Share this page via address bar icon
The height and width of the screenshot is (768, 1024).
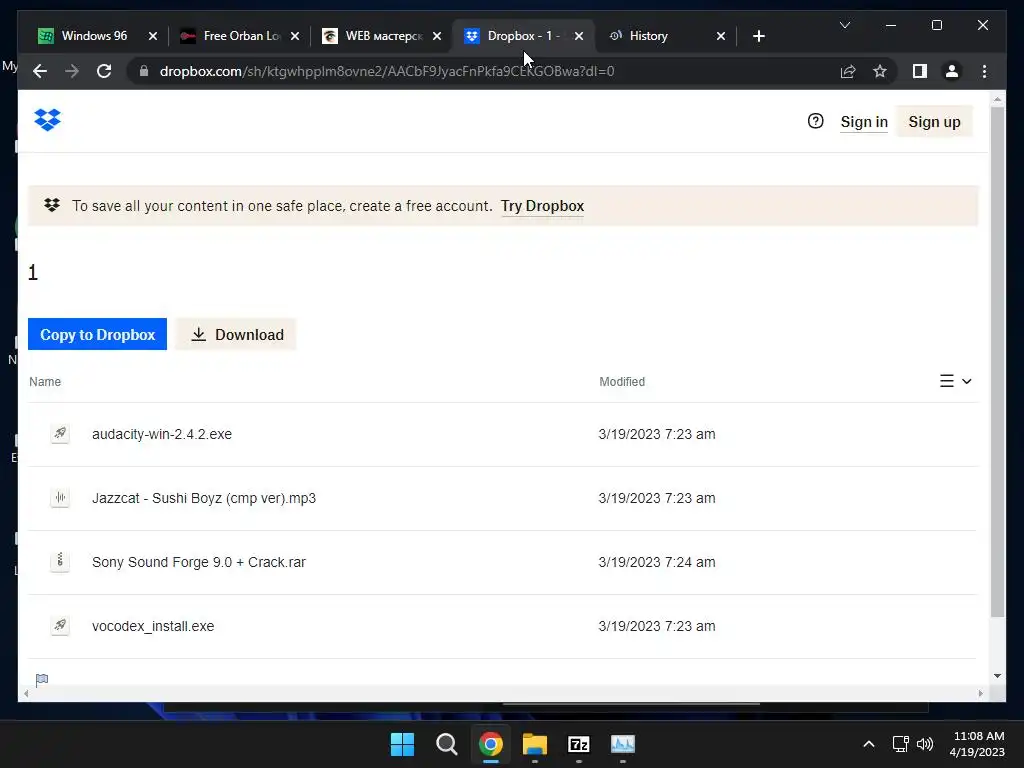click(848, 71)
